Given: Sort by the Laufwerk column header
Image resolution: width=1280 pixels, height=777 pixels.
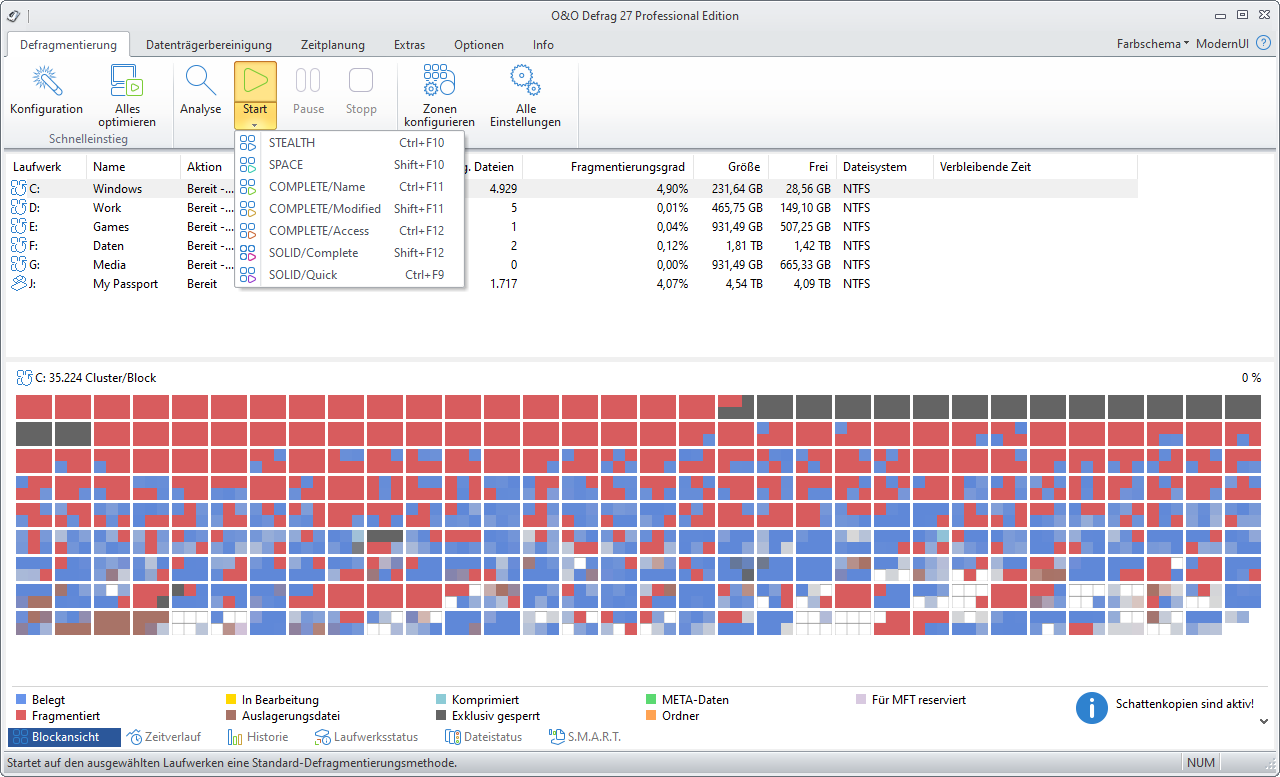Looking at the screenshot, I should (47, 167).
